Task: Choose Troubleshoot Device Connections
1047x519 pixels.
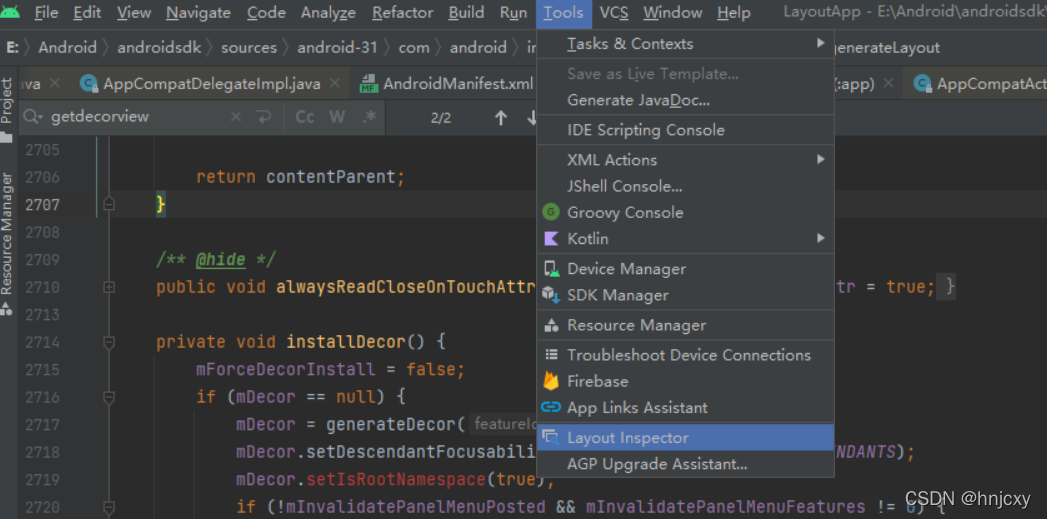Action: [686, 355]
